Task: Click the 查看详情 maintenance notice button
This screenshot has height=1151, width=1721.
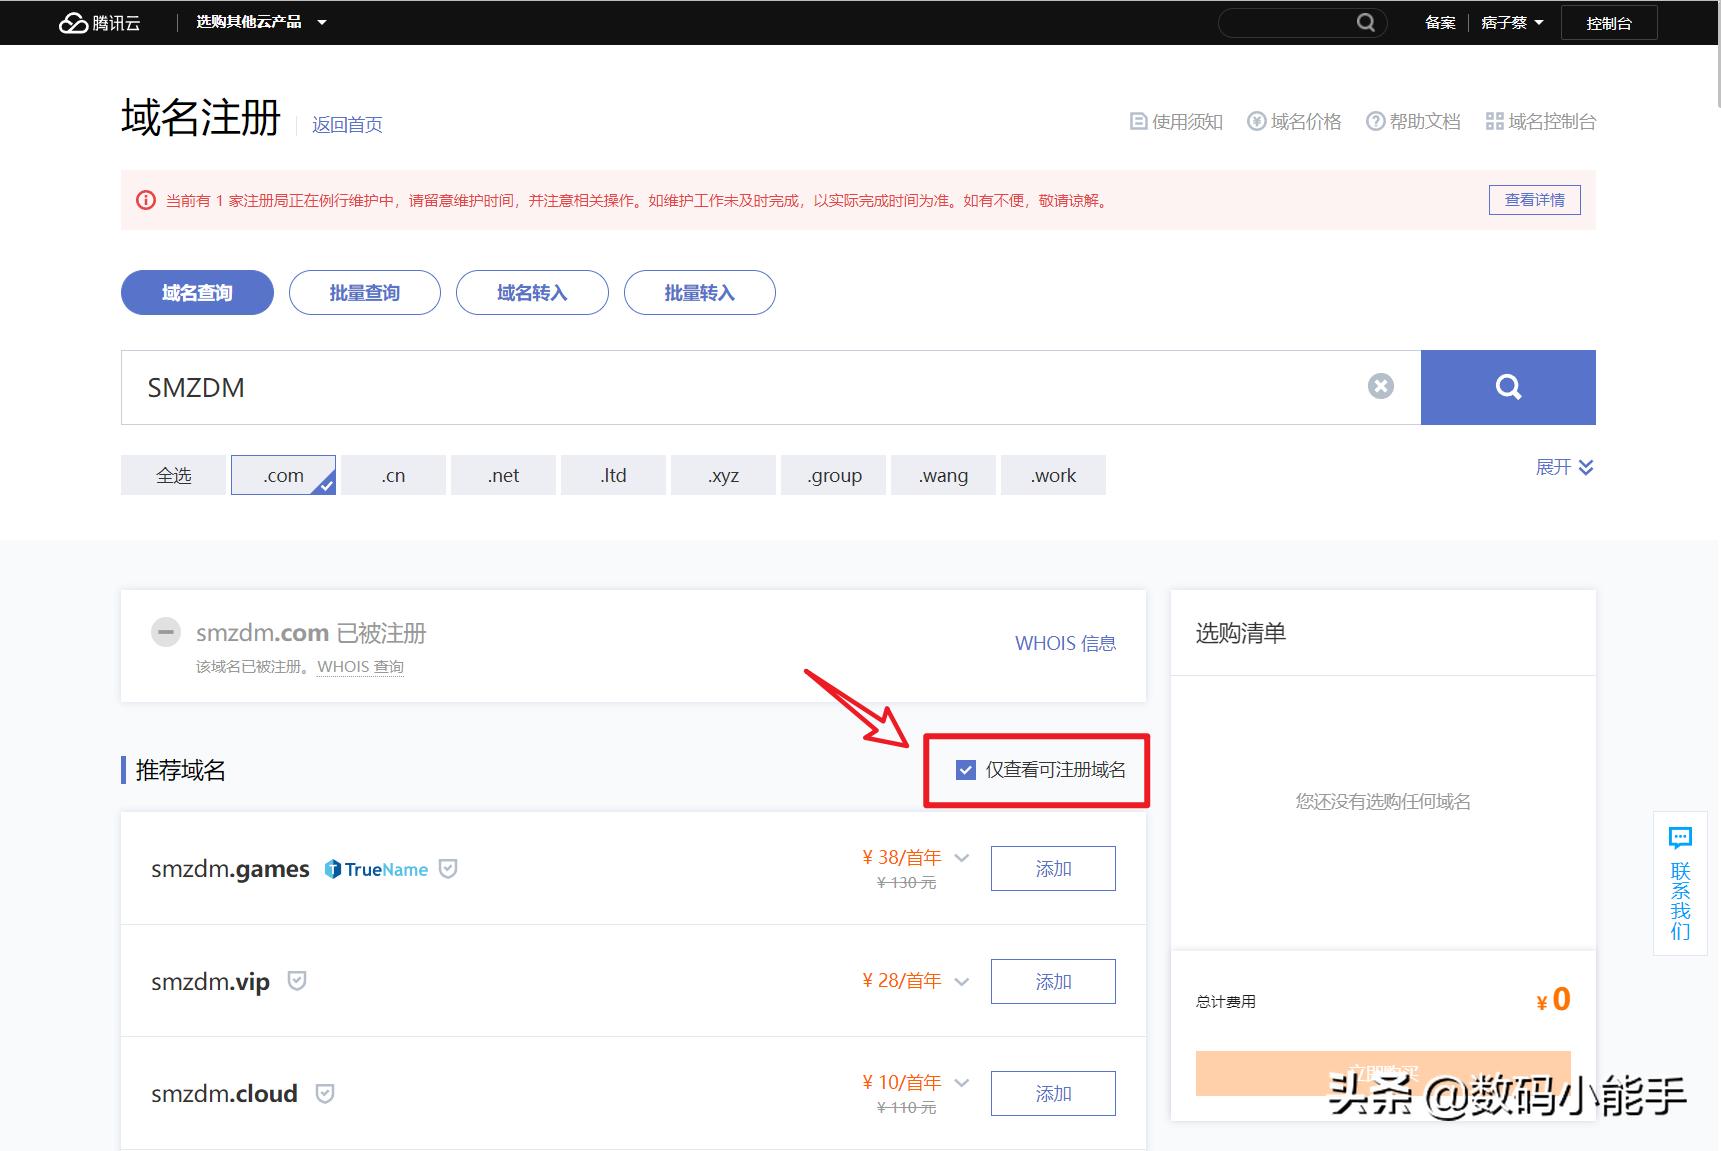Action: tap(1534, 200)
